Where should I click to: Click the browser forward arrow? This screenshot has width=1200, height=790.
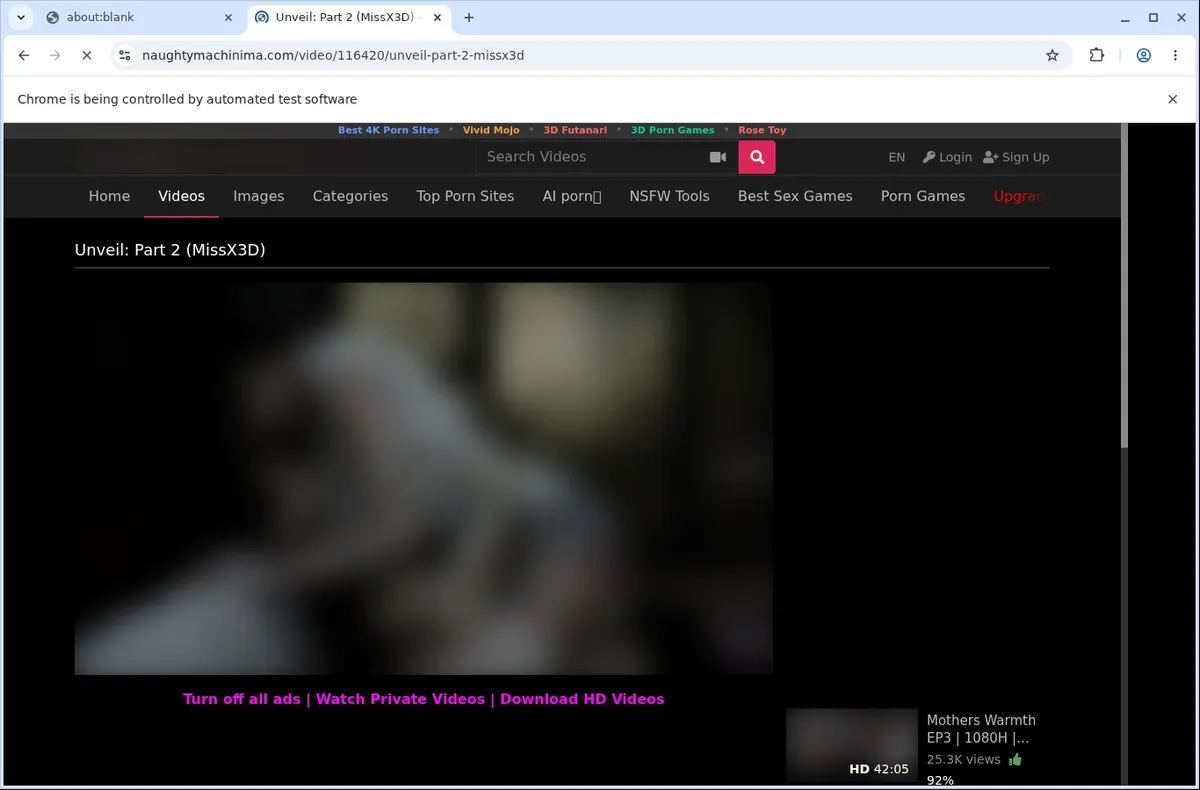(56, 56)
